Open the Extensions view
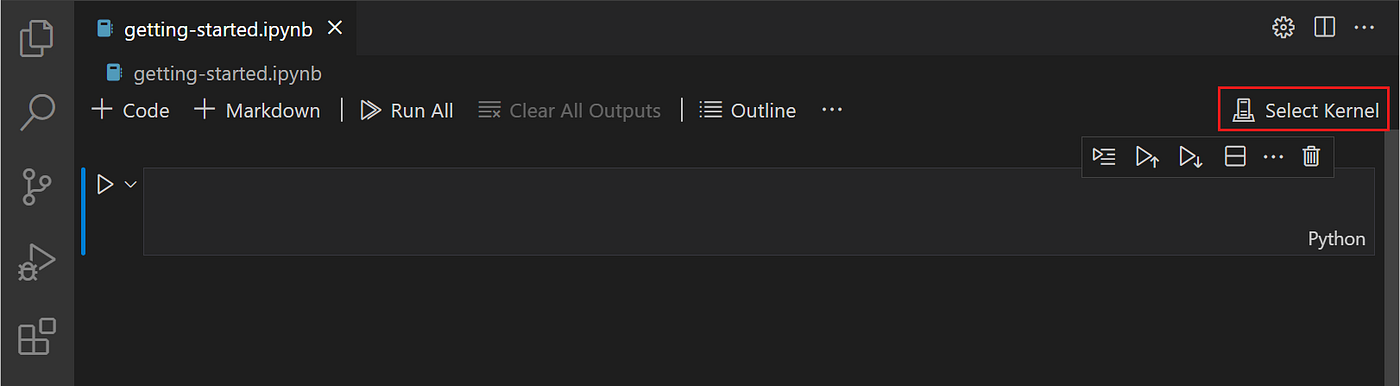The width and height of the screenshot is (1400, 386). 37,337
